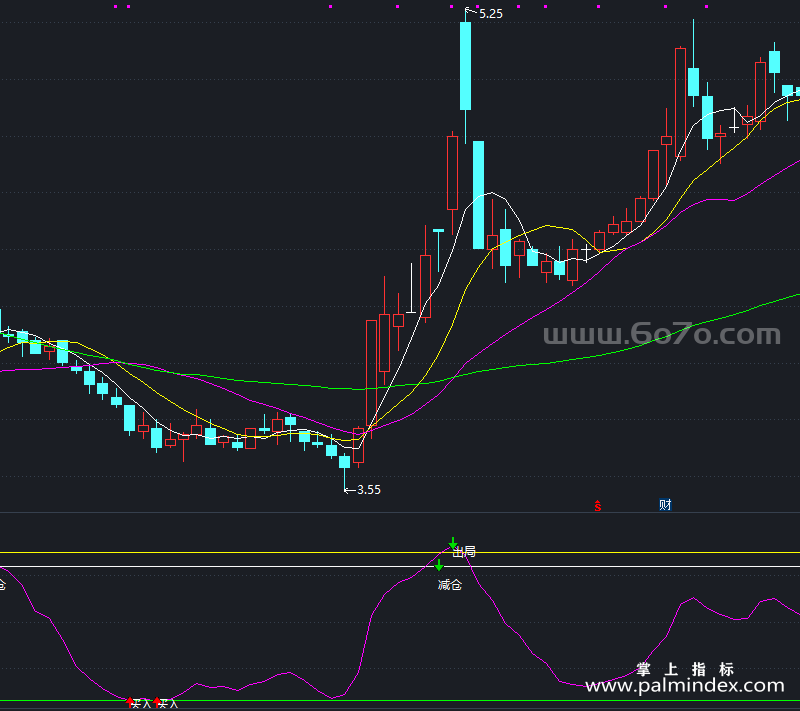The width and height of the screenshot is (800, 711).
Task: Select the 出局 exit signal label
Action: pos(464,552)
